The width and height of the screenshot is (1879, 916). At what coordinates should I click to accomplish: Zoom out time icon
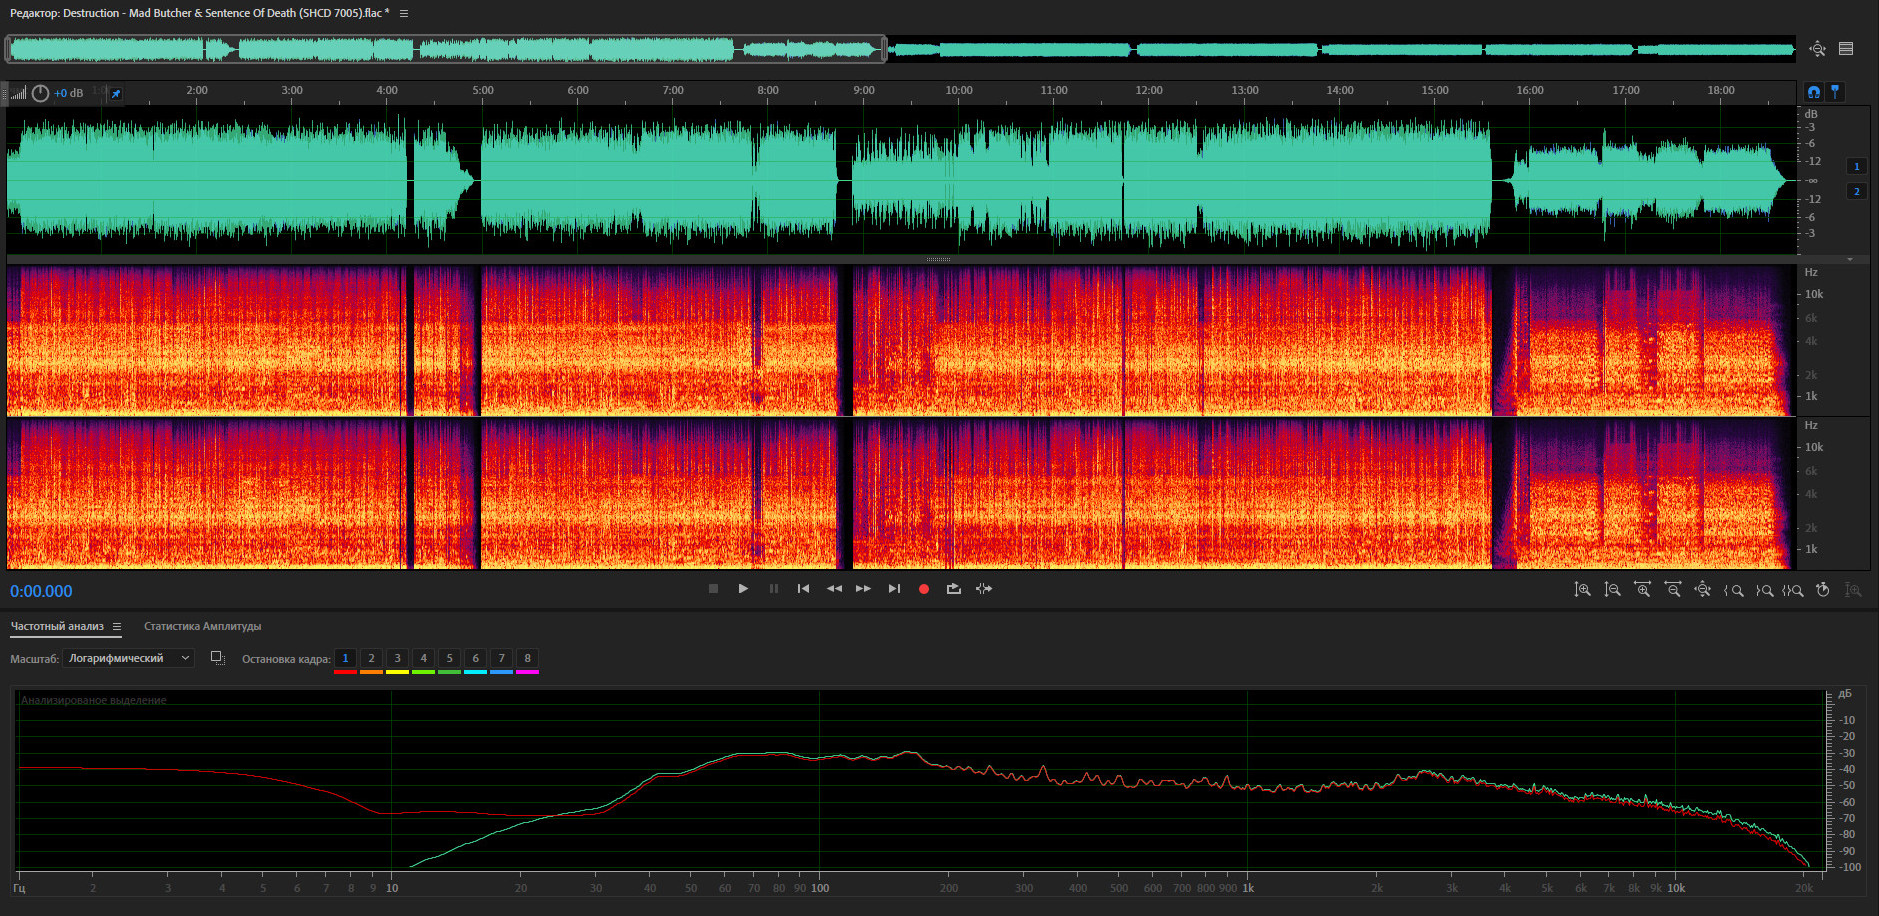tap(1672, 590)
